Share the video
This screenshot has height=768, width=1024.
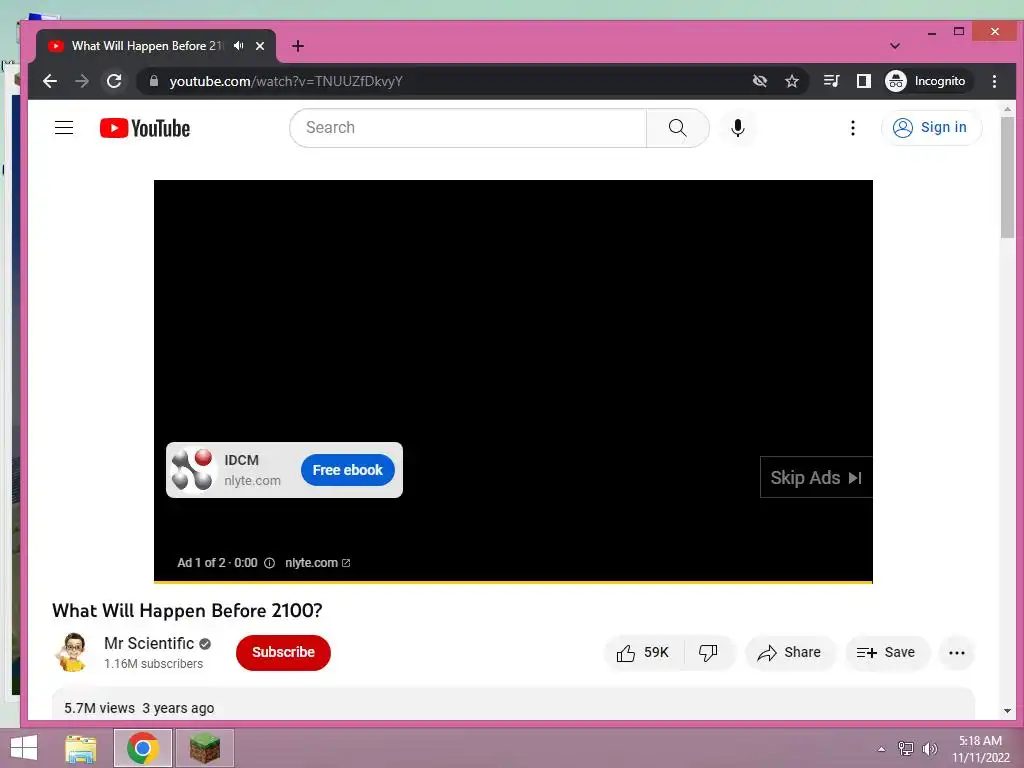(x=790, y=652)
